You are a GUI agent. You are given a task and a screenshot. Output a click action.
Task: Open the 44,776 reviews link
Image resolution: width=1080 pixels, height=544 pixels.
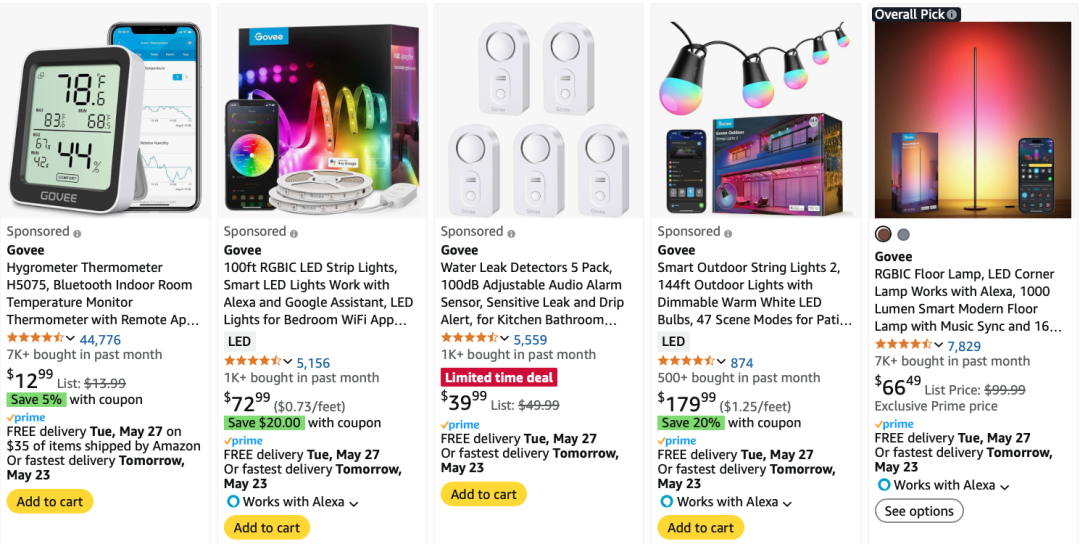100,340
